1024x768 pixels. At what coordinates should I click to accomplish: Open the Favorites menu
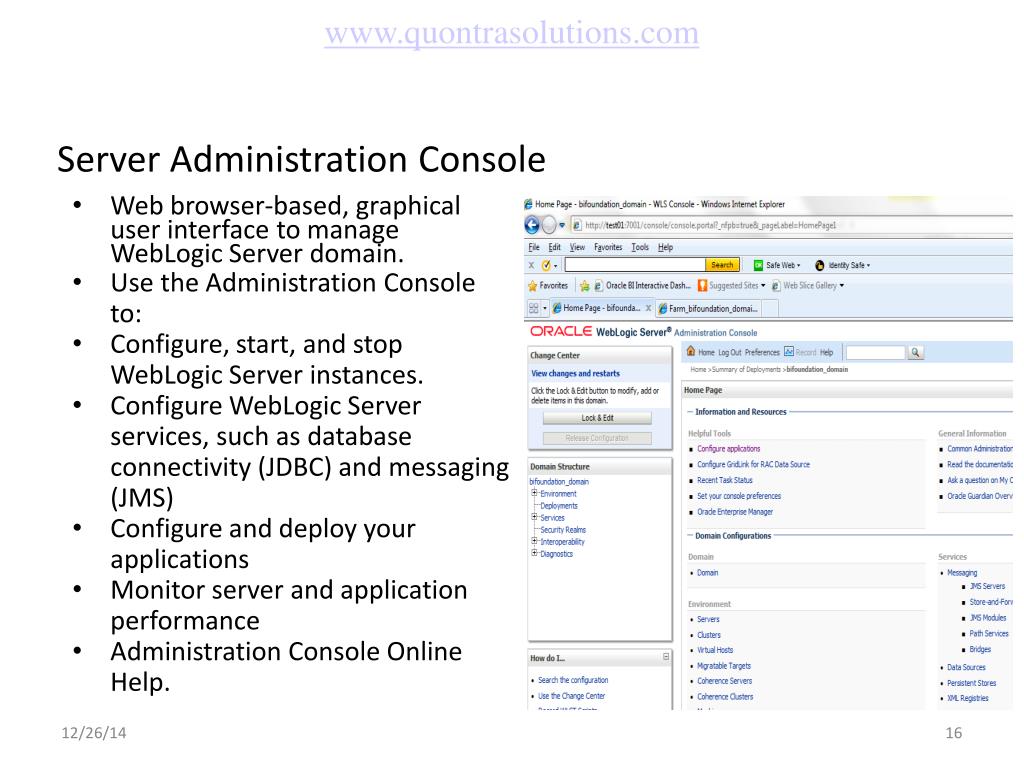tap(608, 248)
